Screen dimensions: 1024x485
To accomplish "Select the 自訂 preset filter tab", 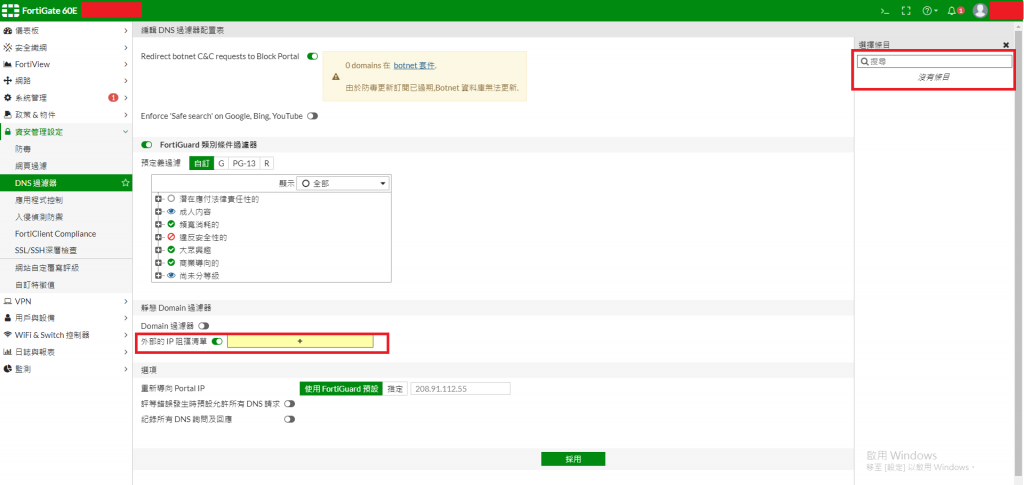I will [x=201, y=163].
